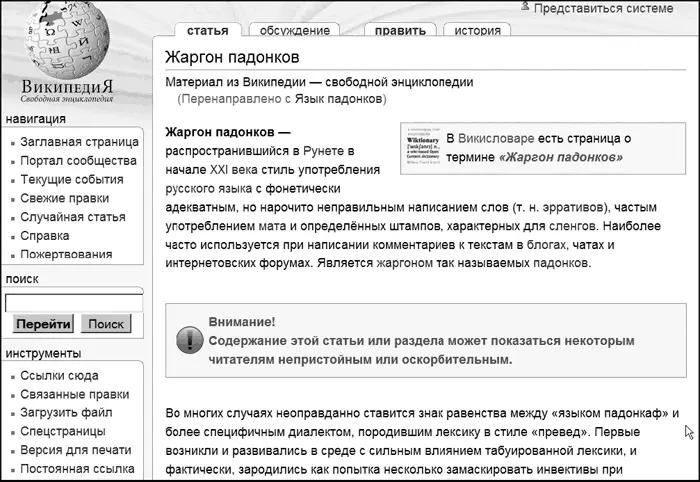The width and height of the screenshot is (700, 482).
Task: Open Версия для печати link
Action: tap(76, 450)
